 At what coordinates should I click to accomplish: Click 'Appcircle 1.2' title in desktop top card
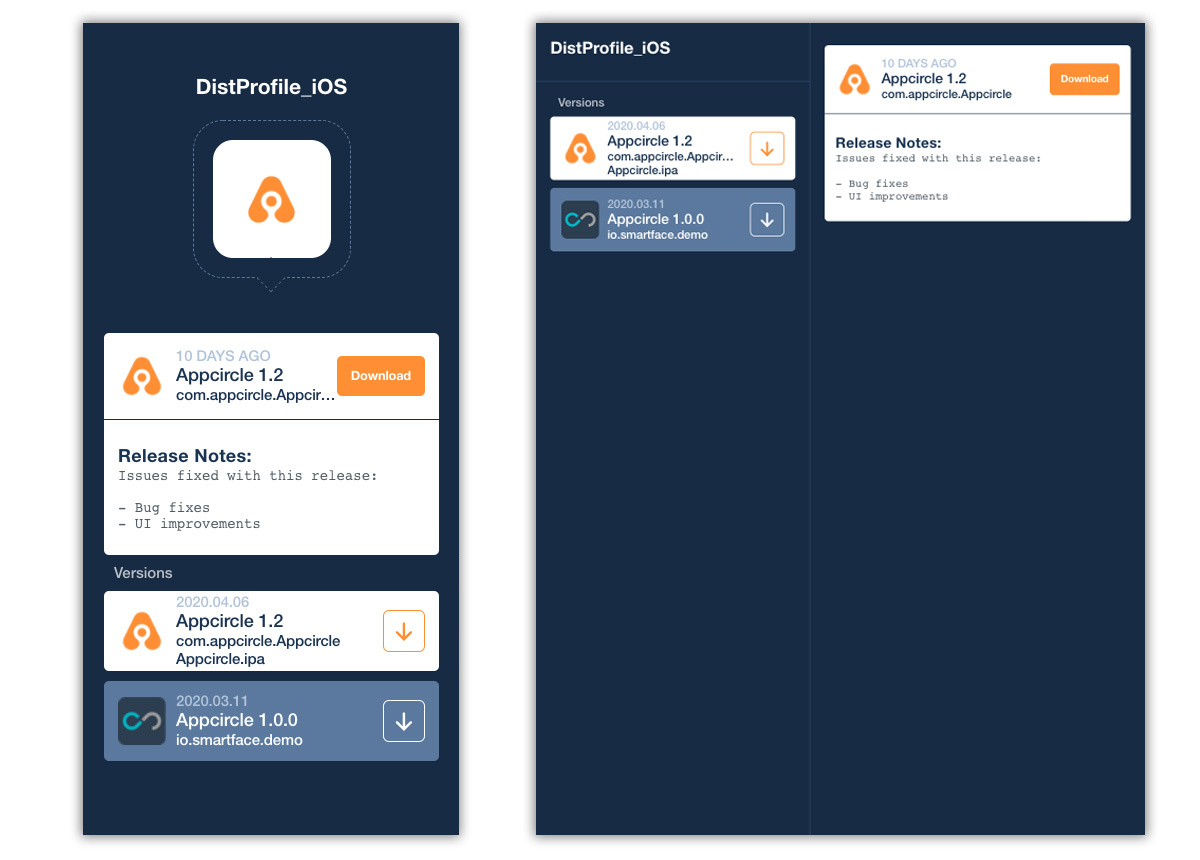(924, 78)
